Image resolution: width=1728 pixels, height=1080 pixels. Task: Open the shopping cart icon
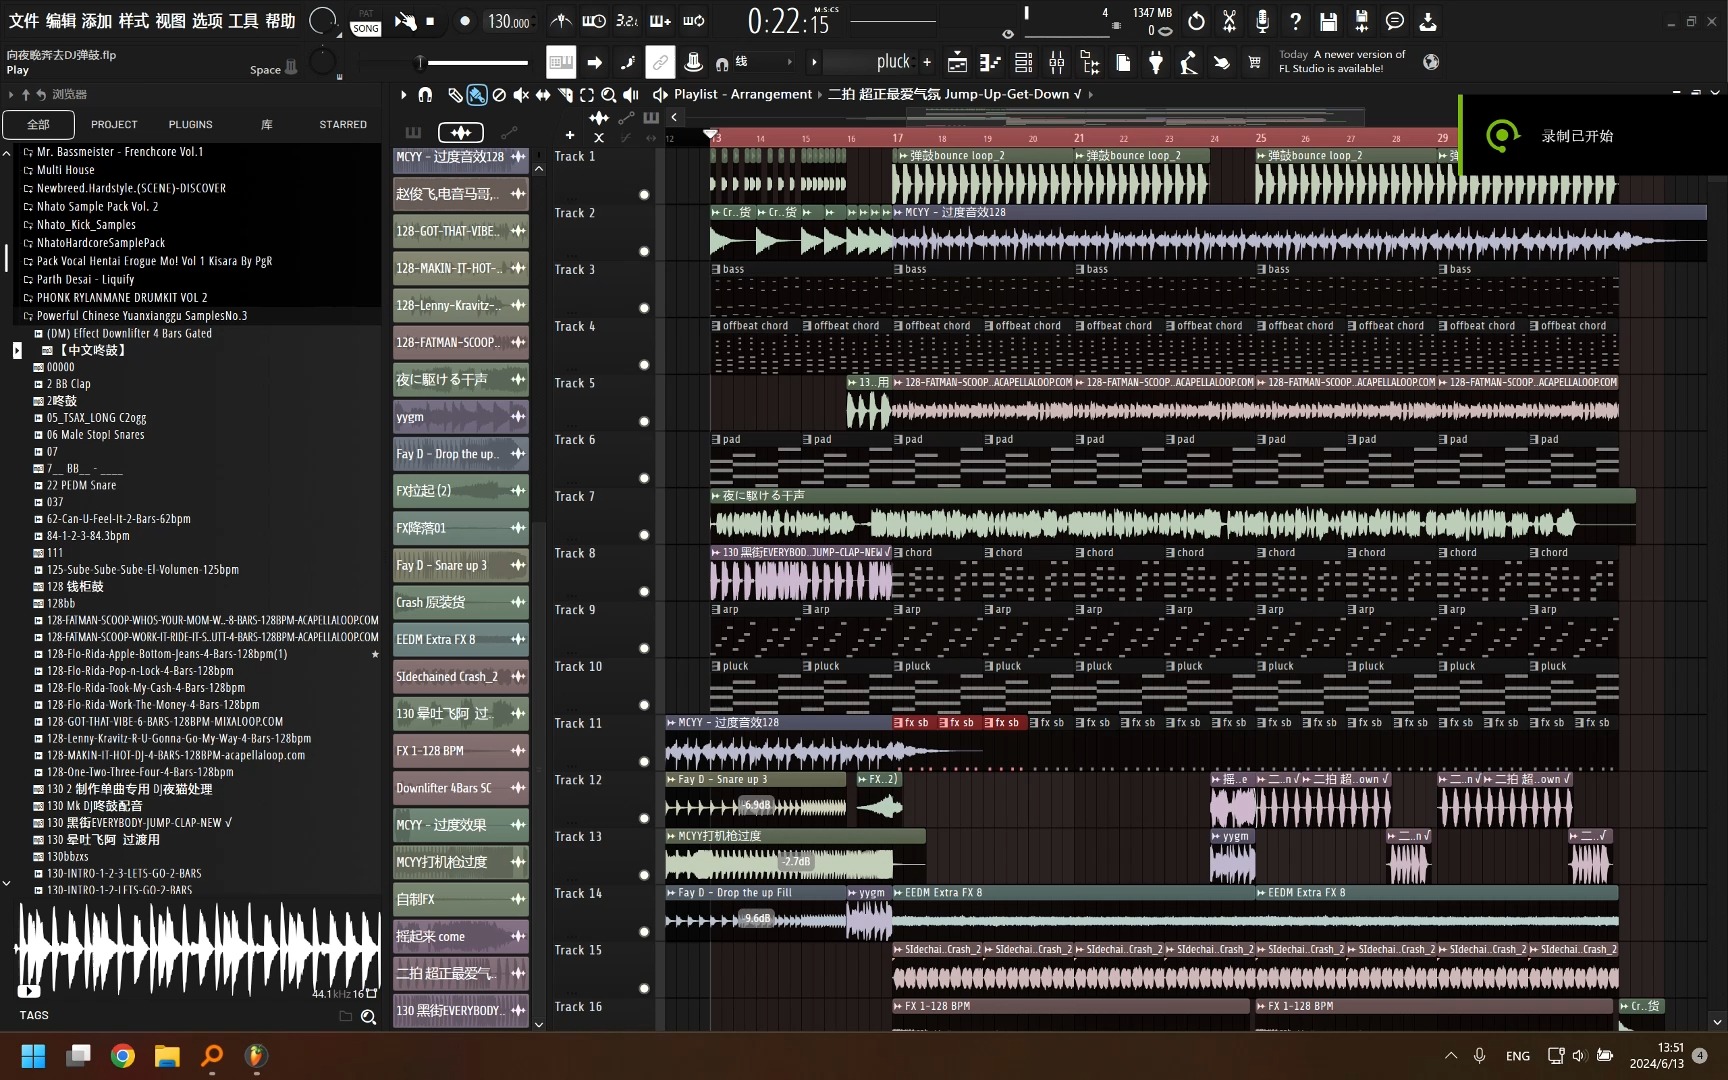(x=1254, y=63)
